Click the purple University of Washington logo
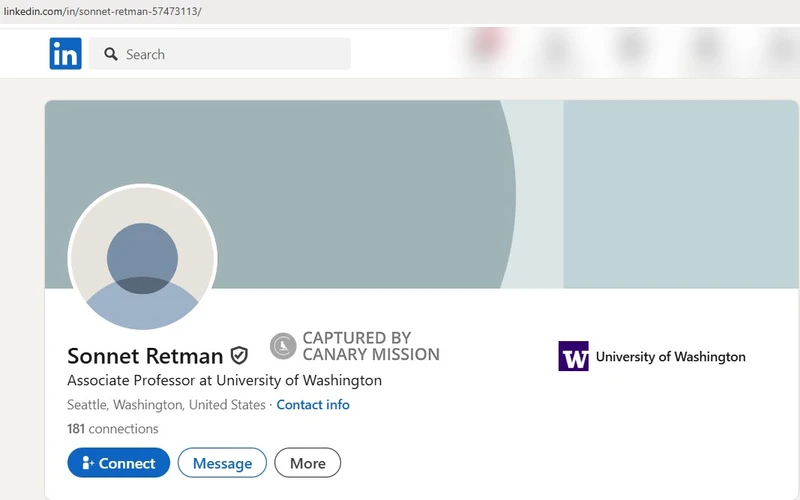800x500 pixels. click(x=573, y=356)
